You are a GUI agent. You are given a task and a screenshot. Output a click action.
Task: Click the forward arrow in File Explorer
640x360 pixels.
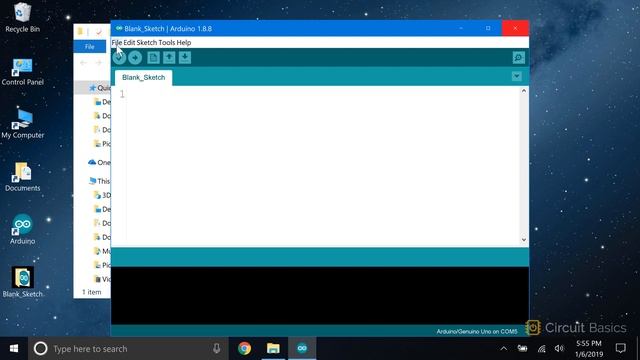(x=99, y=63)
